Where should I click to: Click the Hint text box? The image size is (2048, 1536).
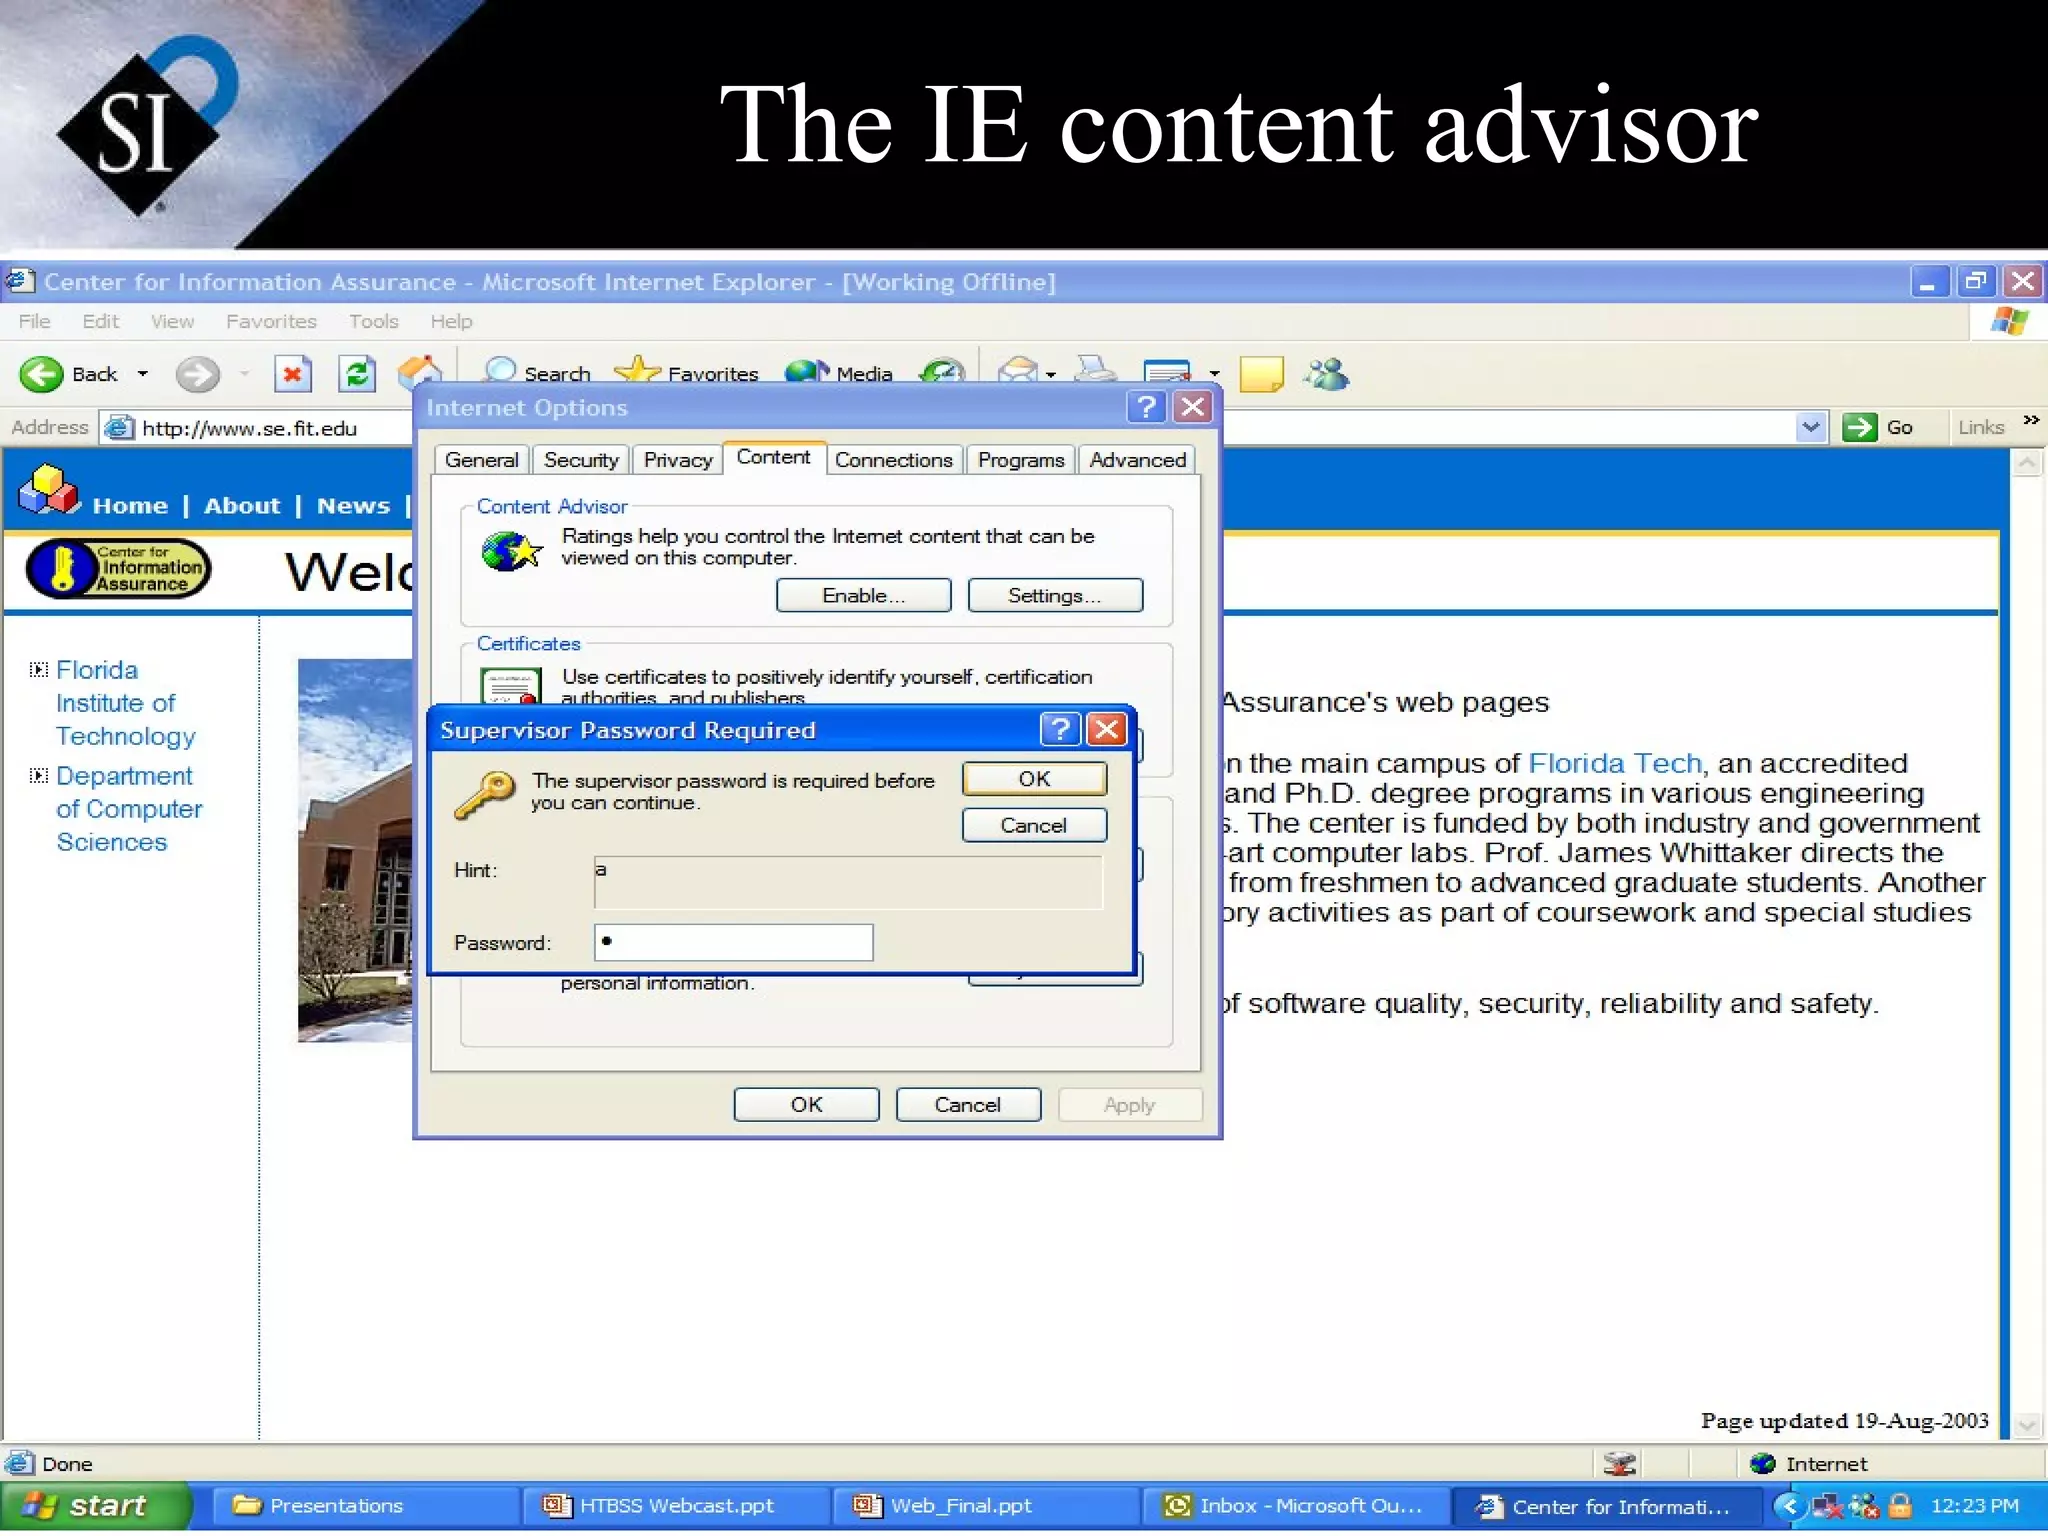pyautogui.click(x=848, y=882)
